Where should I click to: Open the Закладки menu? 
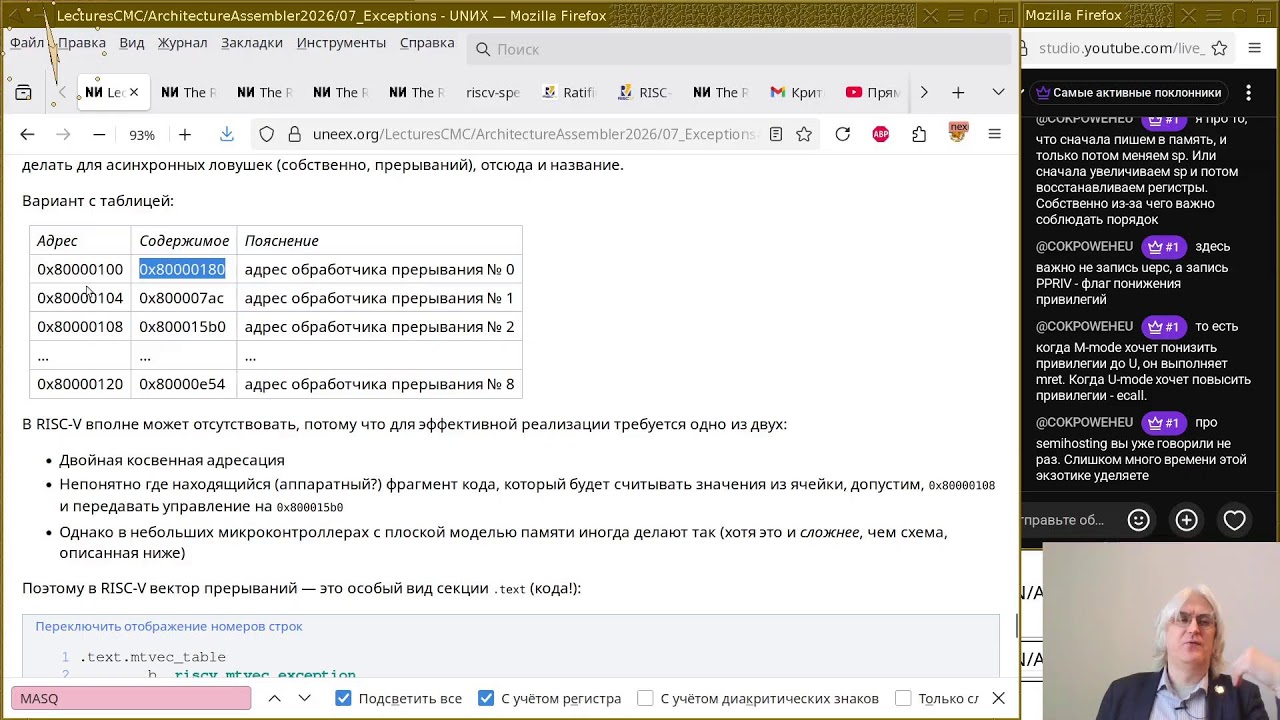(251, 43)
